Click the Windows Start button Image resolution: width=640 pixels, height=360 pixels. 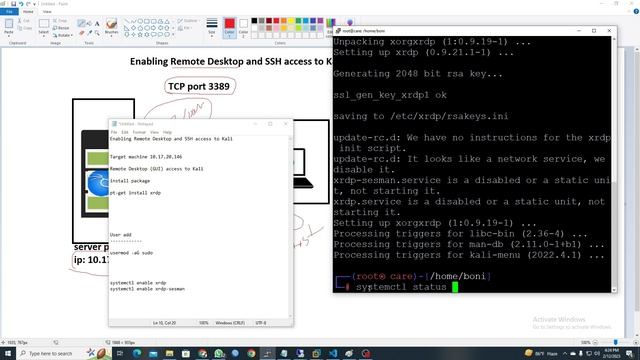7,353
